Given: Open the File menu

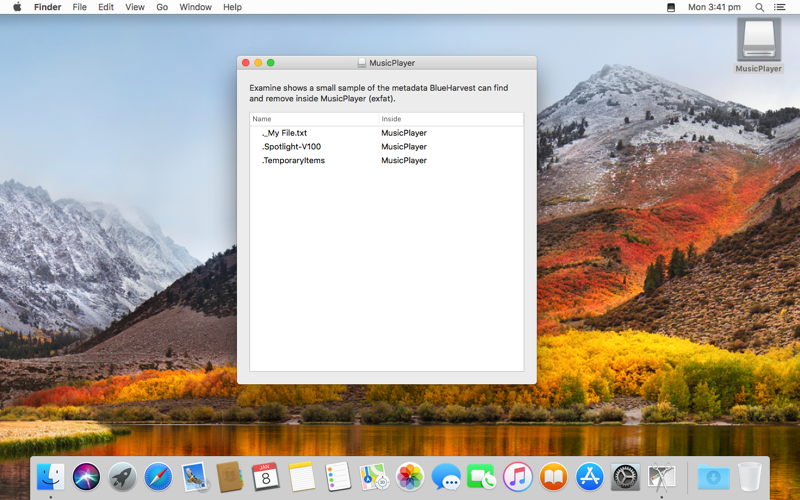Looking at the screenshot, I should click(x=79, y=7).
